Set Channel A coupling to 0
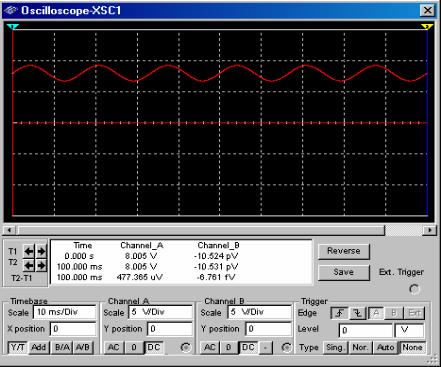 (134, 347)
